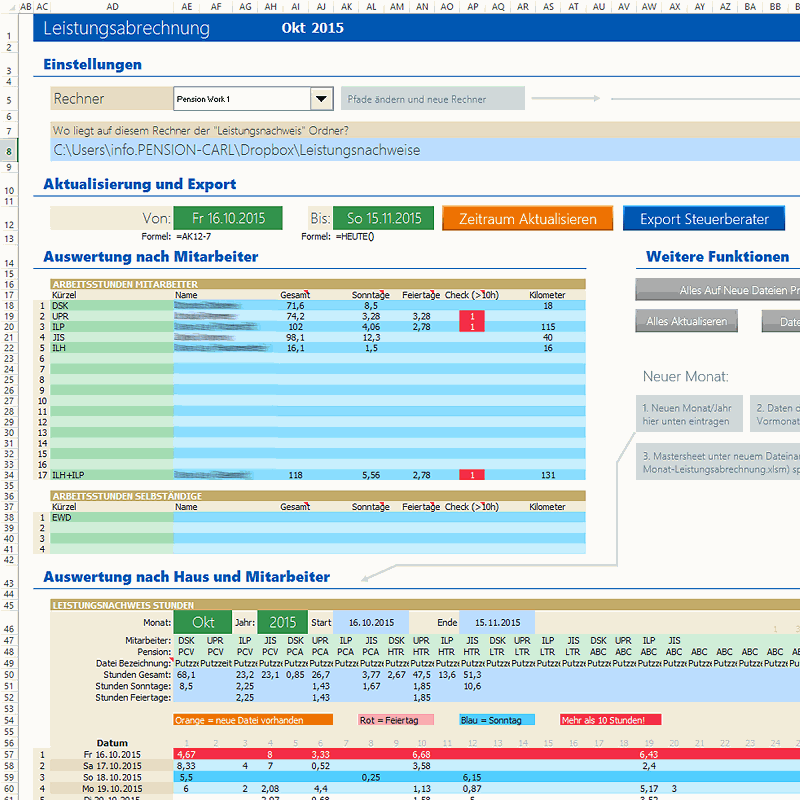Click the 'Mehr als 10 Stunden!' legend

(610, 719)
